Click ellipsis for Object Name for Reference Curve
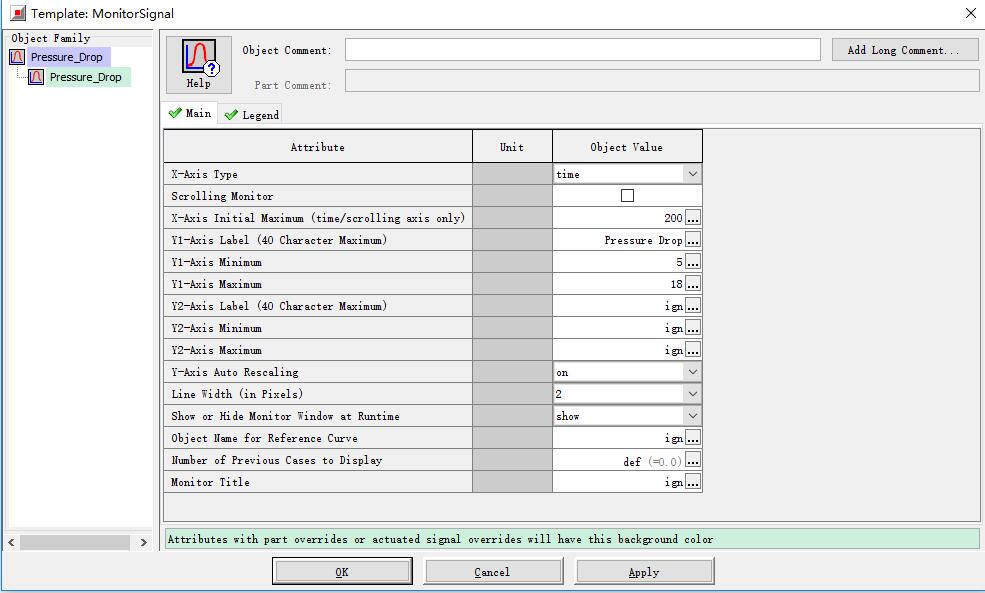Viewport: 985px width, 593px height. [693, 438]
